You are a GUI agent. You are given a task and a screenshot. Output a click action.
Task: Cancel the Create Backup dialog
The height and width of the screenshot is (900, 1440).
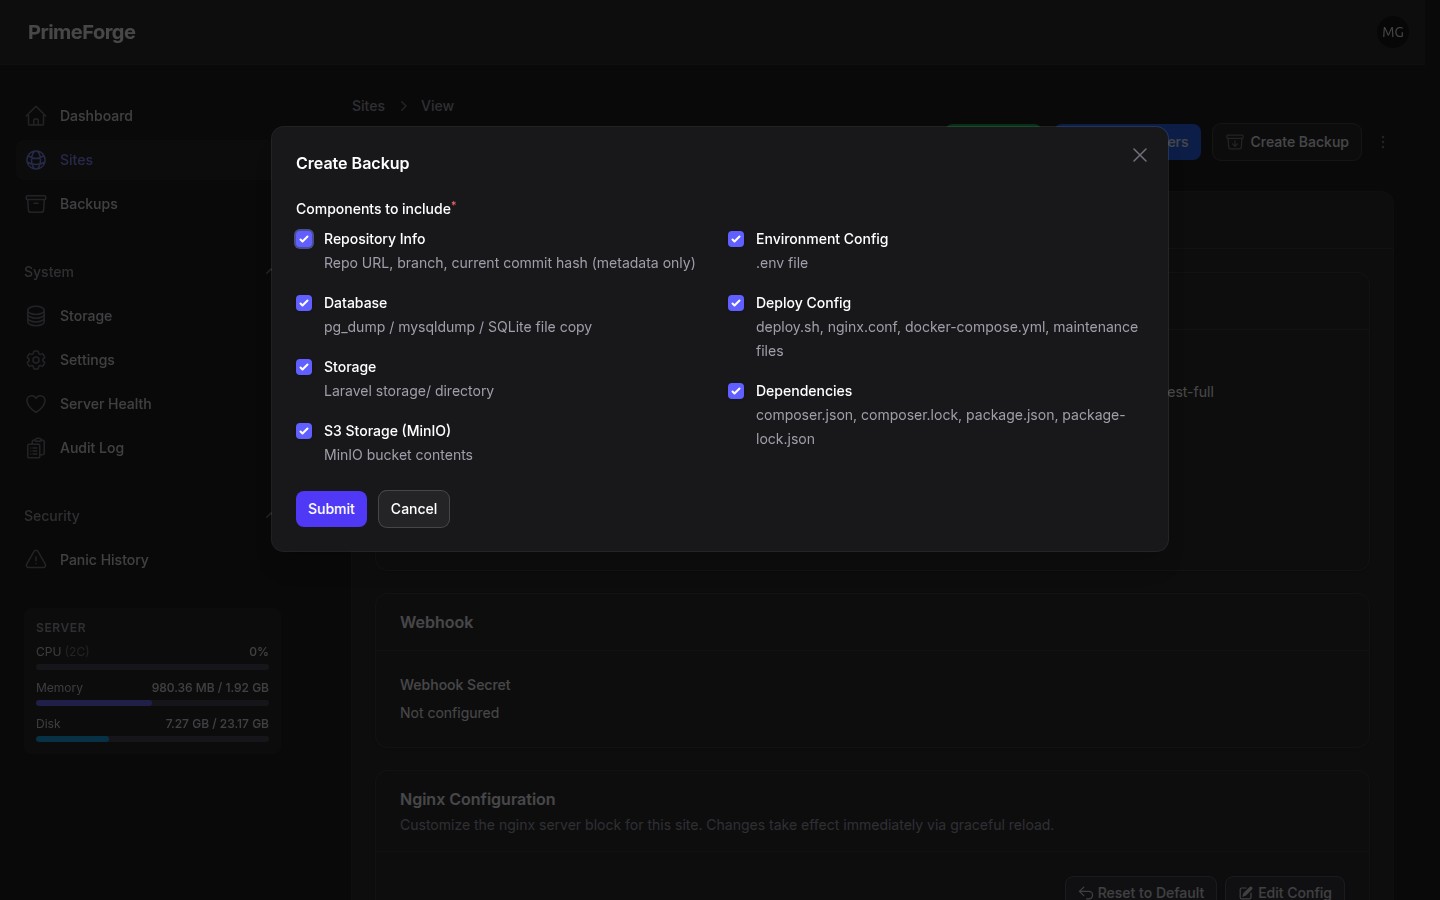[414, 509]
